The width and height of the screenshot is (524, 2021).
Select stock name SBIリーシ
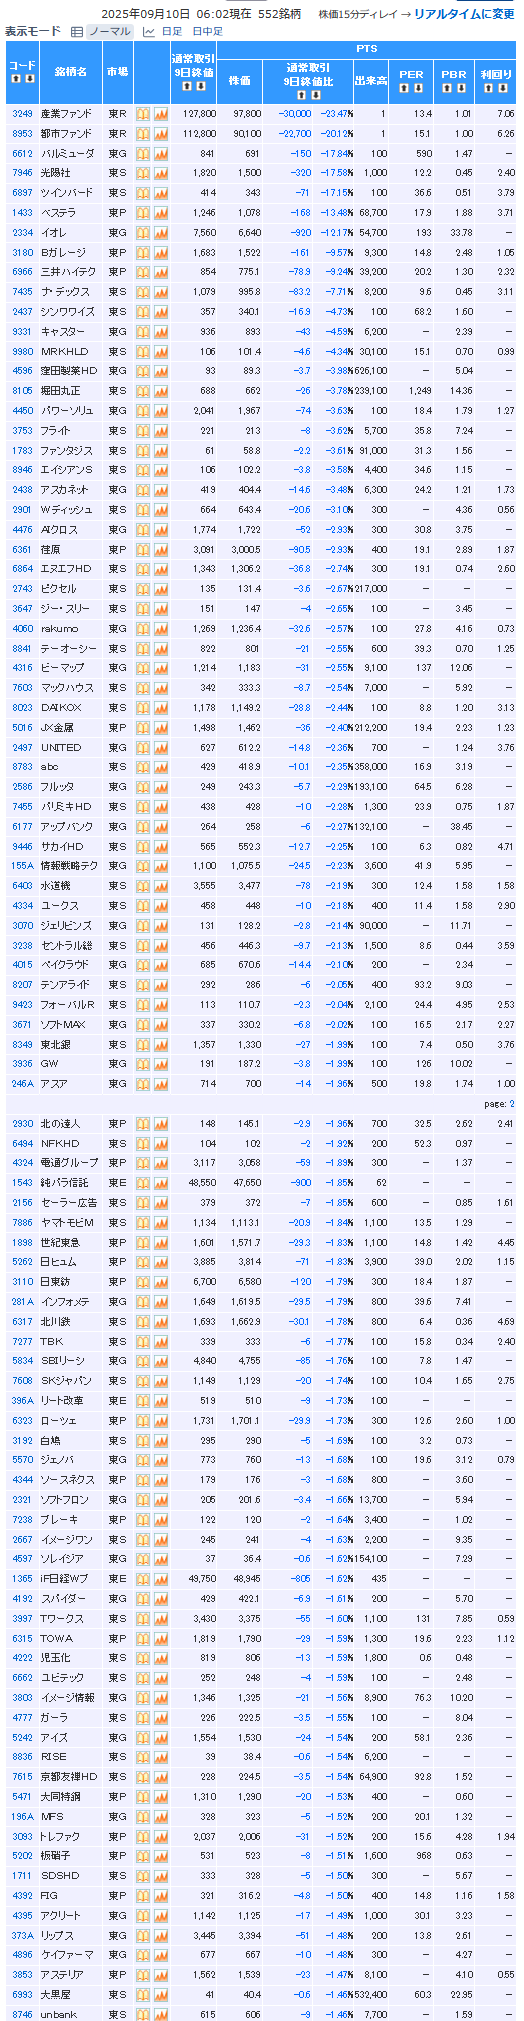point(65,1361)
